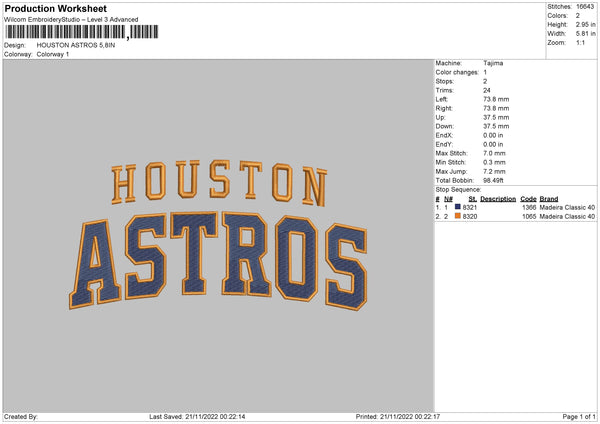Click the 'Colorway 1' value
600x424 pixels.
(x=53, y=54)
